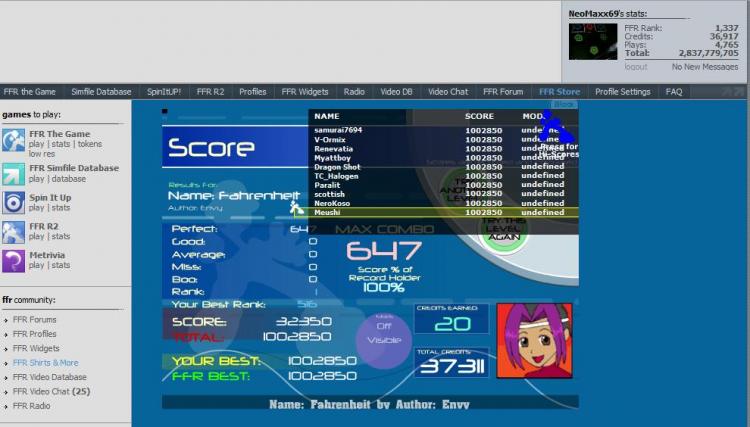This screenshot has width=750, height=427.
Task: Click the purple-haired anime character picture
Action: 534,340
